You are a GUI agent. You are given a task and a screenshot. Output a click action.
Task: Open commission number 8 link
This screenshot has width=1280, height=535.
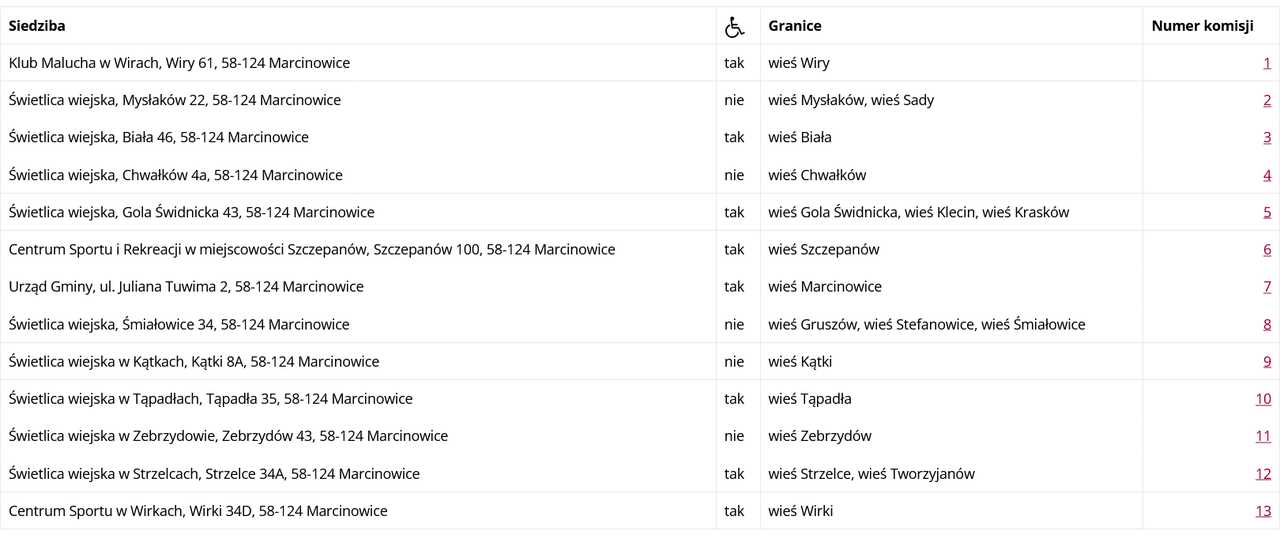click(1267, 324)
